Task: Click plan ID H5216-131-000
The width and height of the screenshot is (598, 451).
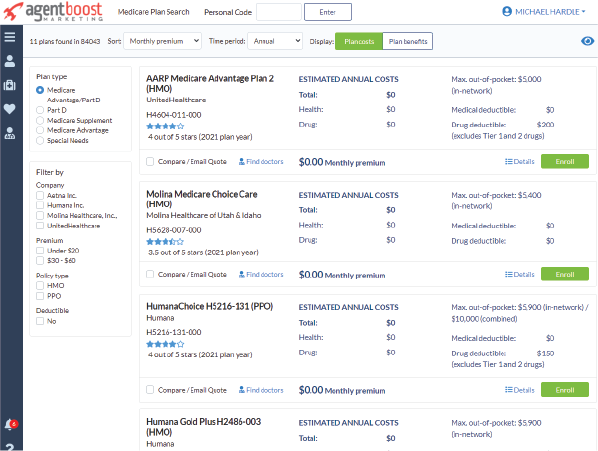Action: (174, 332)
